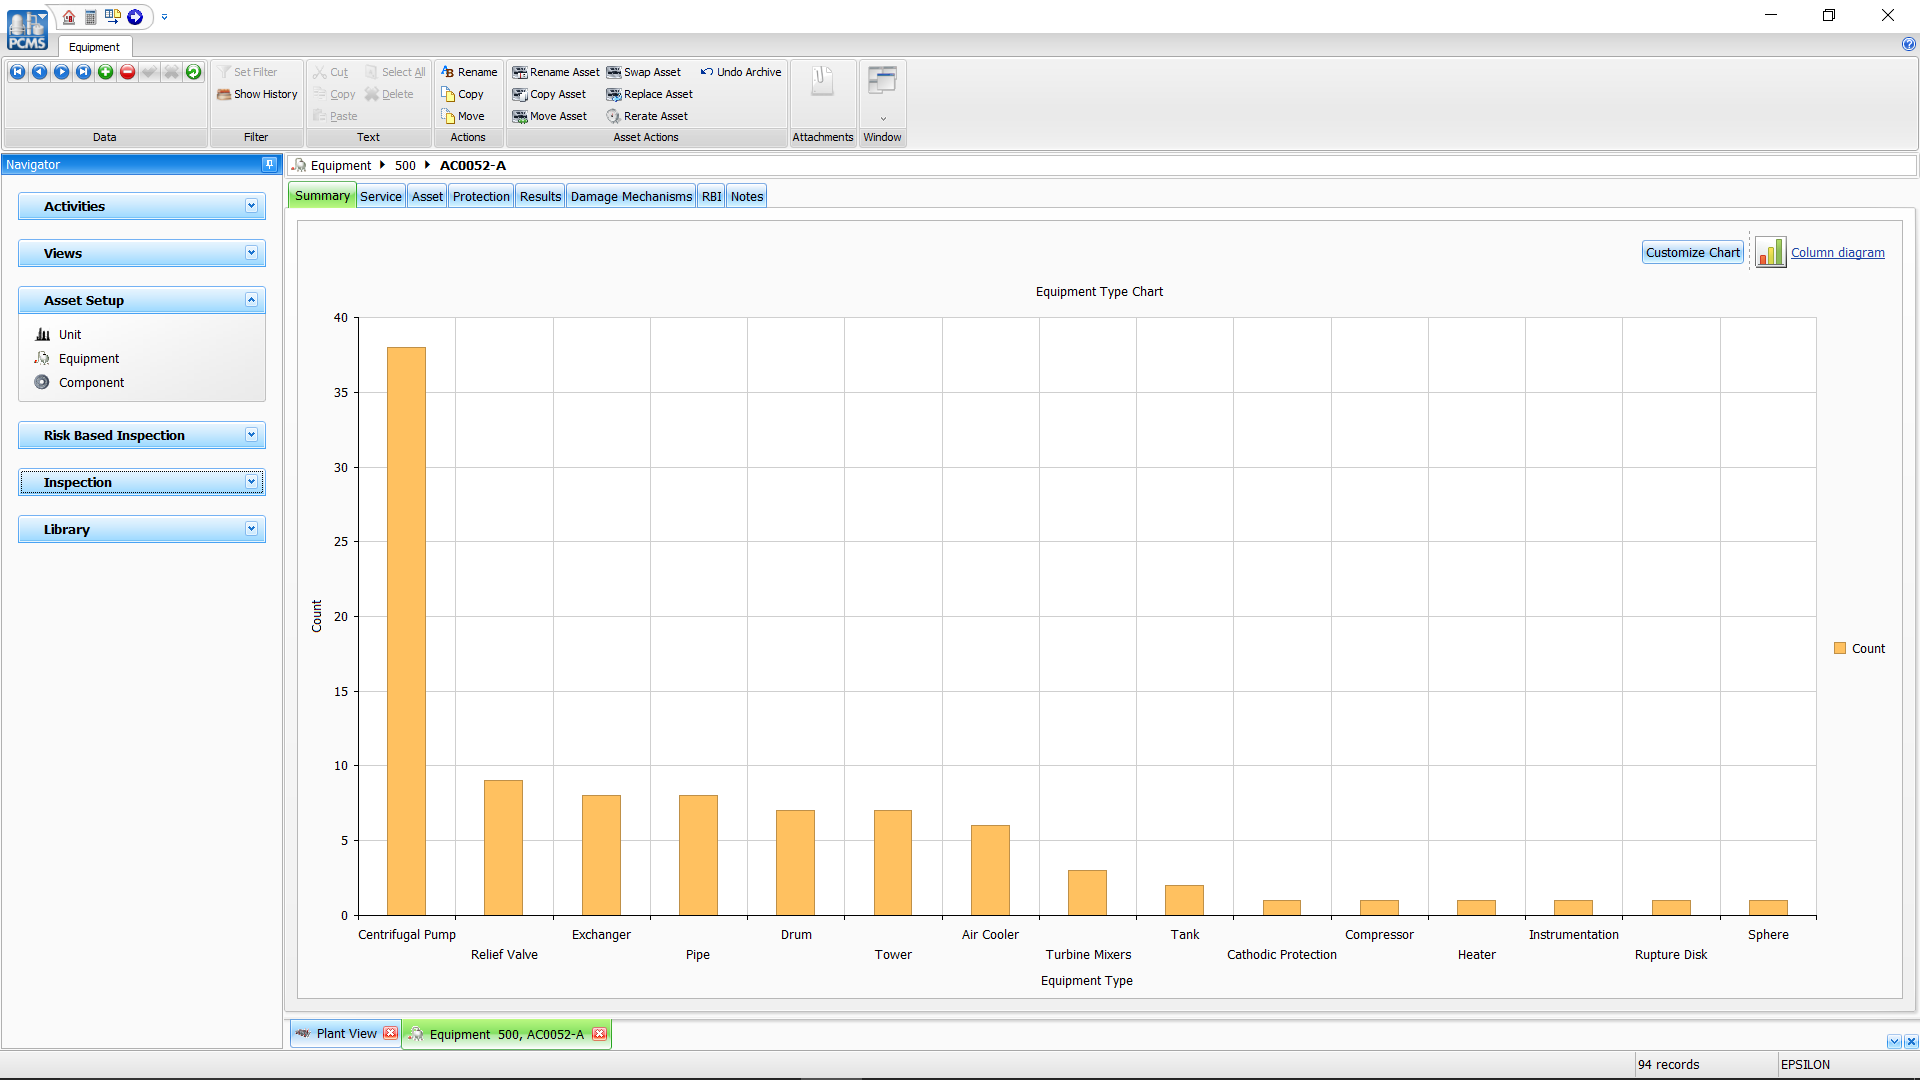Click the Count legend swatch
Screen dimensions: 1920x1080
1840,647
